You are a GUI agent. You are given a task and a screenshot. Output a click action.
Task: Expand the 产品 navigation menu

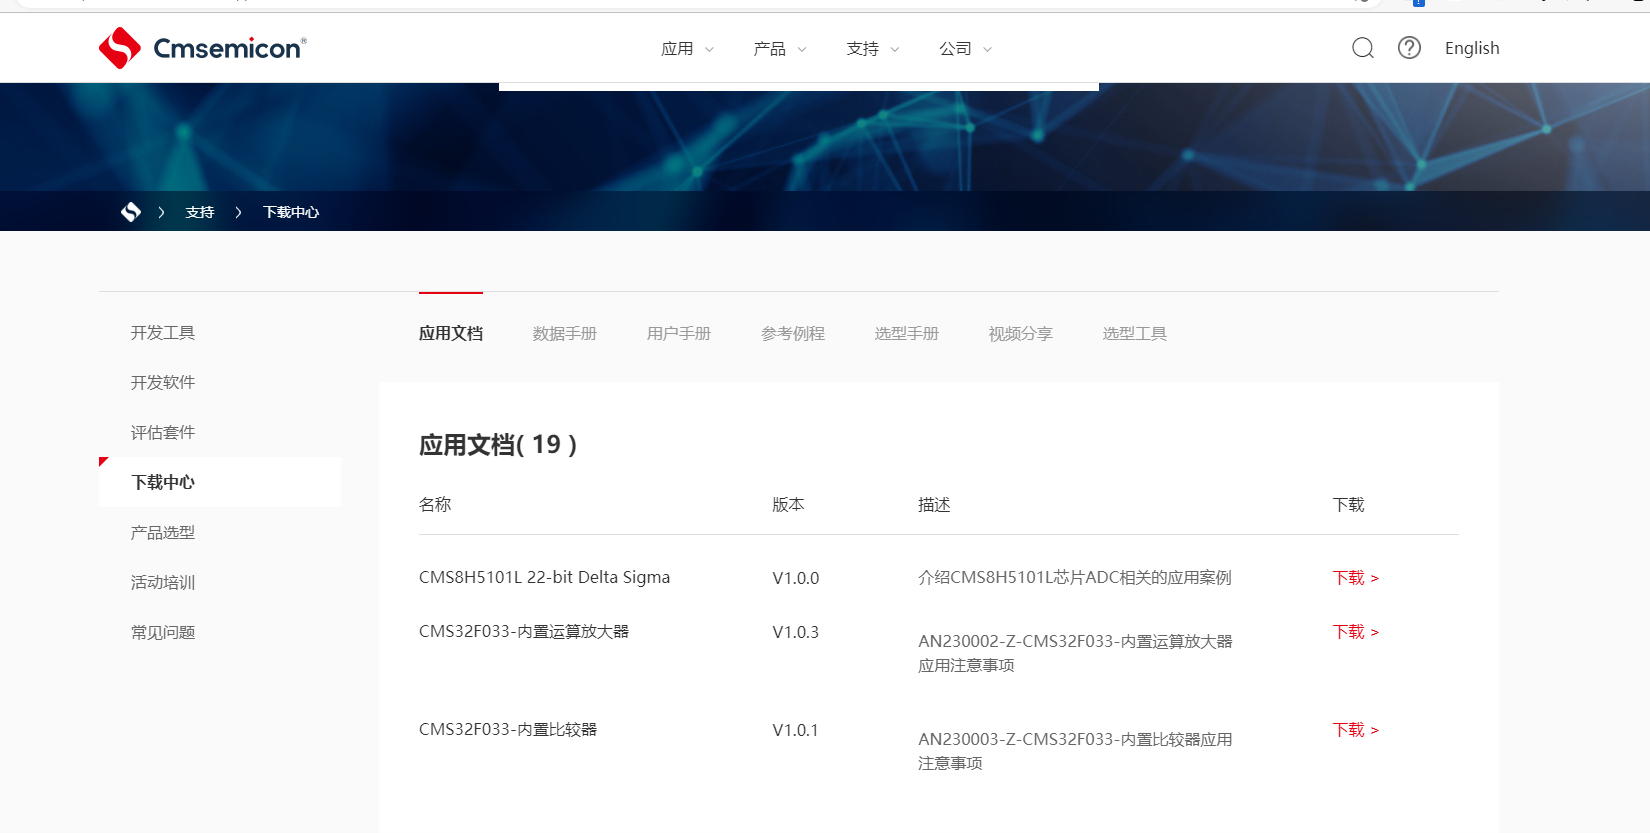pyautogui.click(x=780, y=49)
